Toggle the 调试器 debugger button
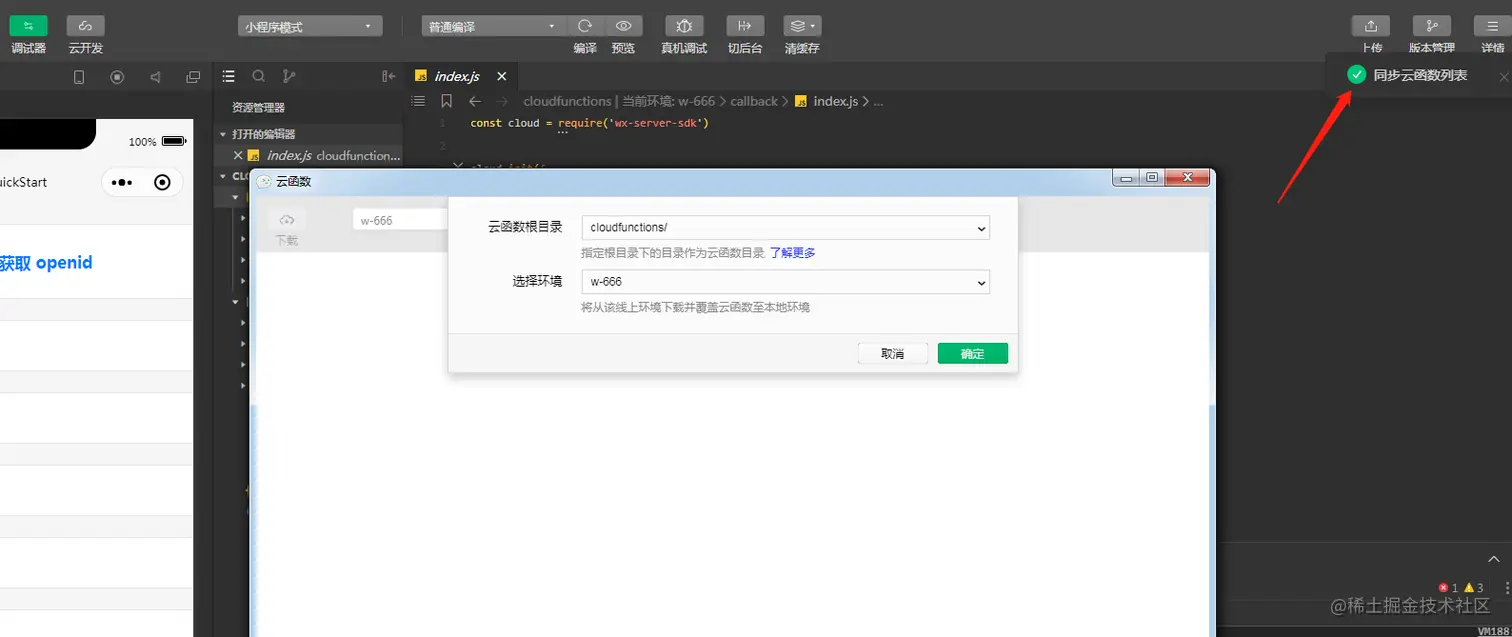The width and height of the screenshot is (1512, 637). (28, 26)
